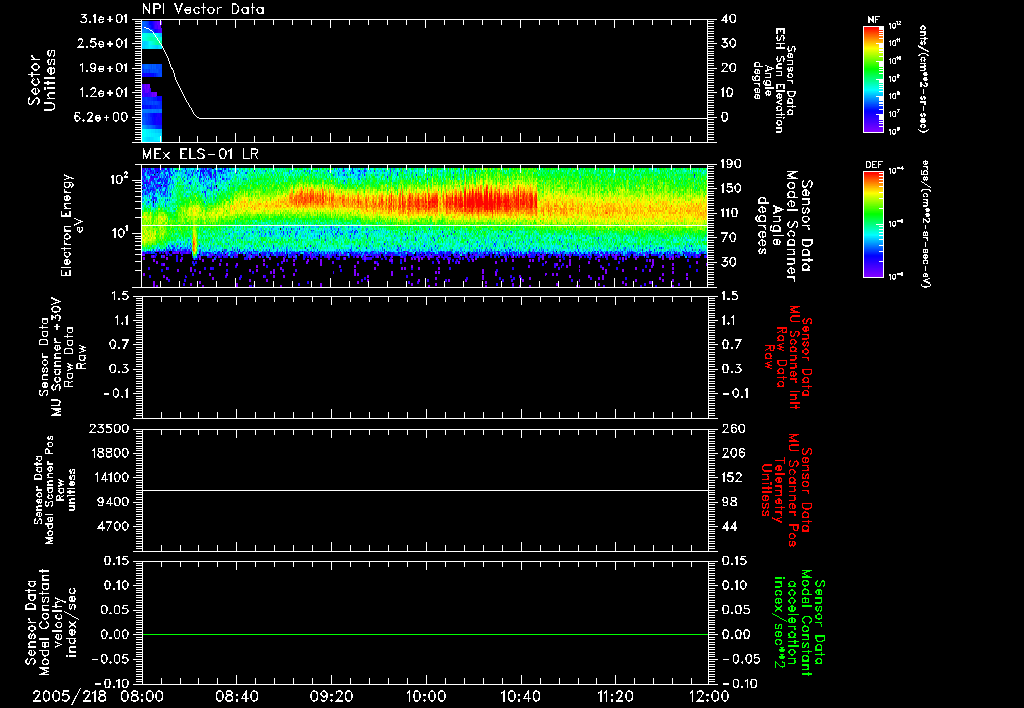Click the "260" telemetry tick label
The height and width of the screenshot is (708, 1024).
click(x=731, y=428)
